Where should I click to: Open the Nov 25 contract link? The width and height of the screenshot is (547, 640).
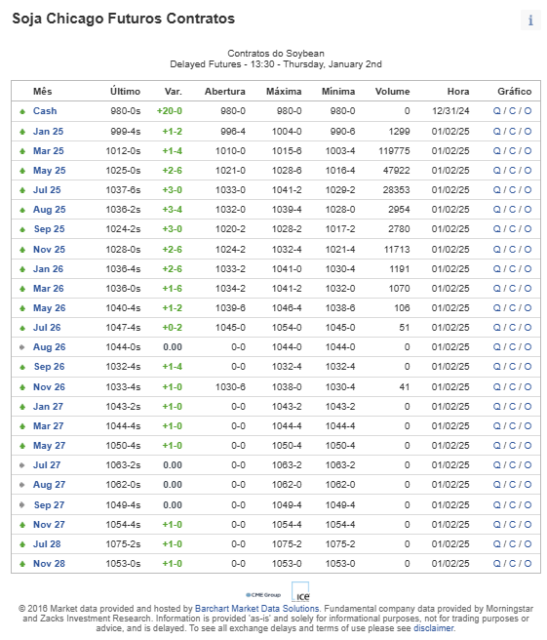[x=49, y=249]
